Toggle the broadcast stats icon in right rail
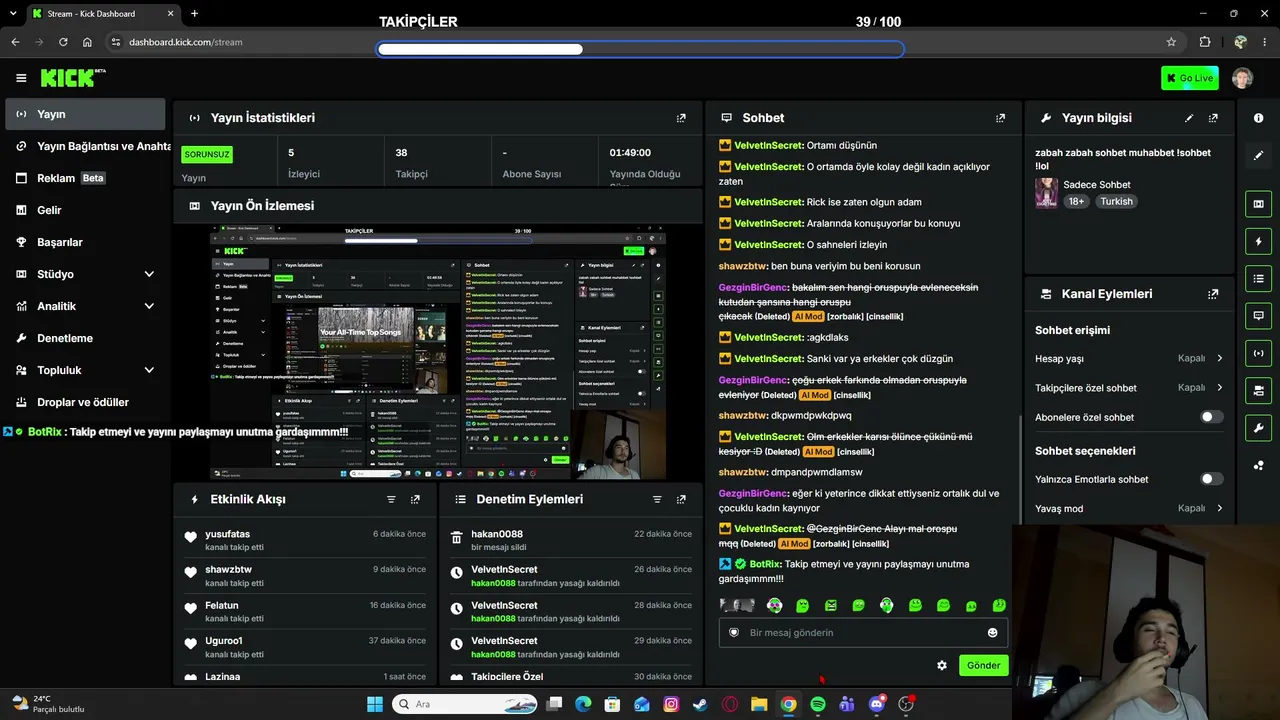This screenshot has height=720, width=1280. coord(1258,352)
